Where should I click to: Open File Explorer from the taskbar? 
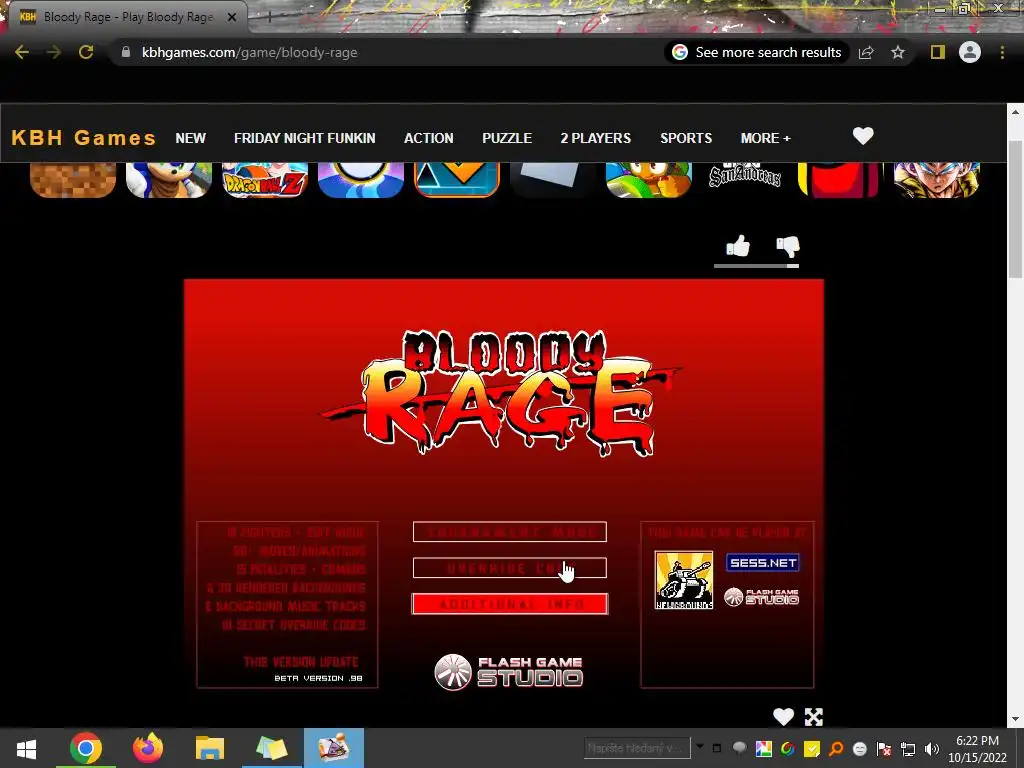(210, 748)
